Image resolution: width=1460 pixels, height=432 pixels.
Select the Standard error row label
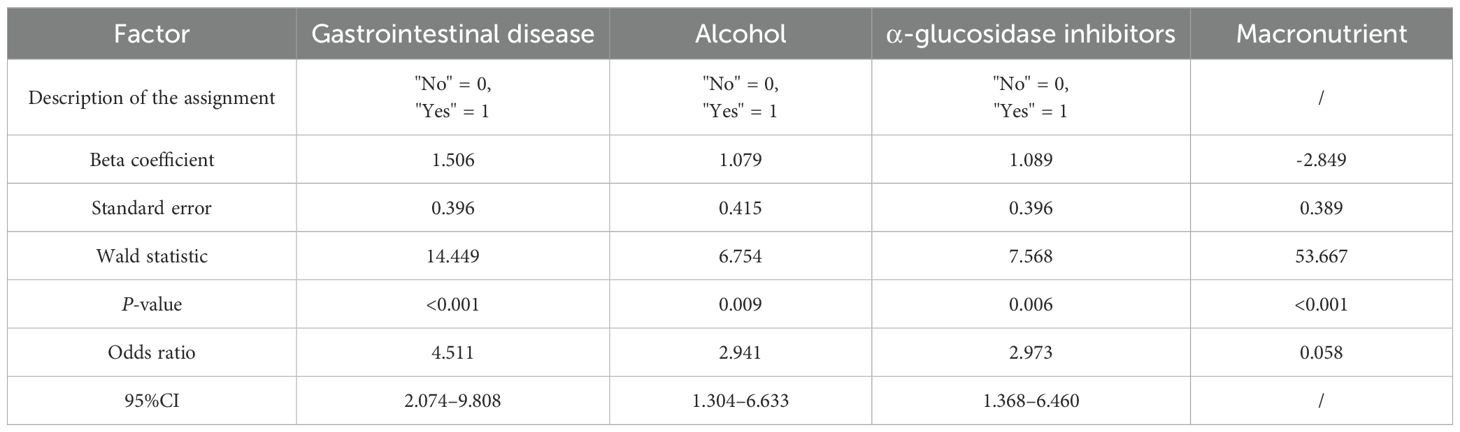(149, 208)
